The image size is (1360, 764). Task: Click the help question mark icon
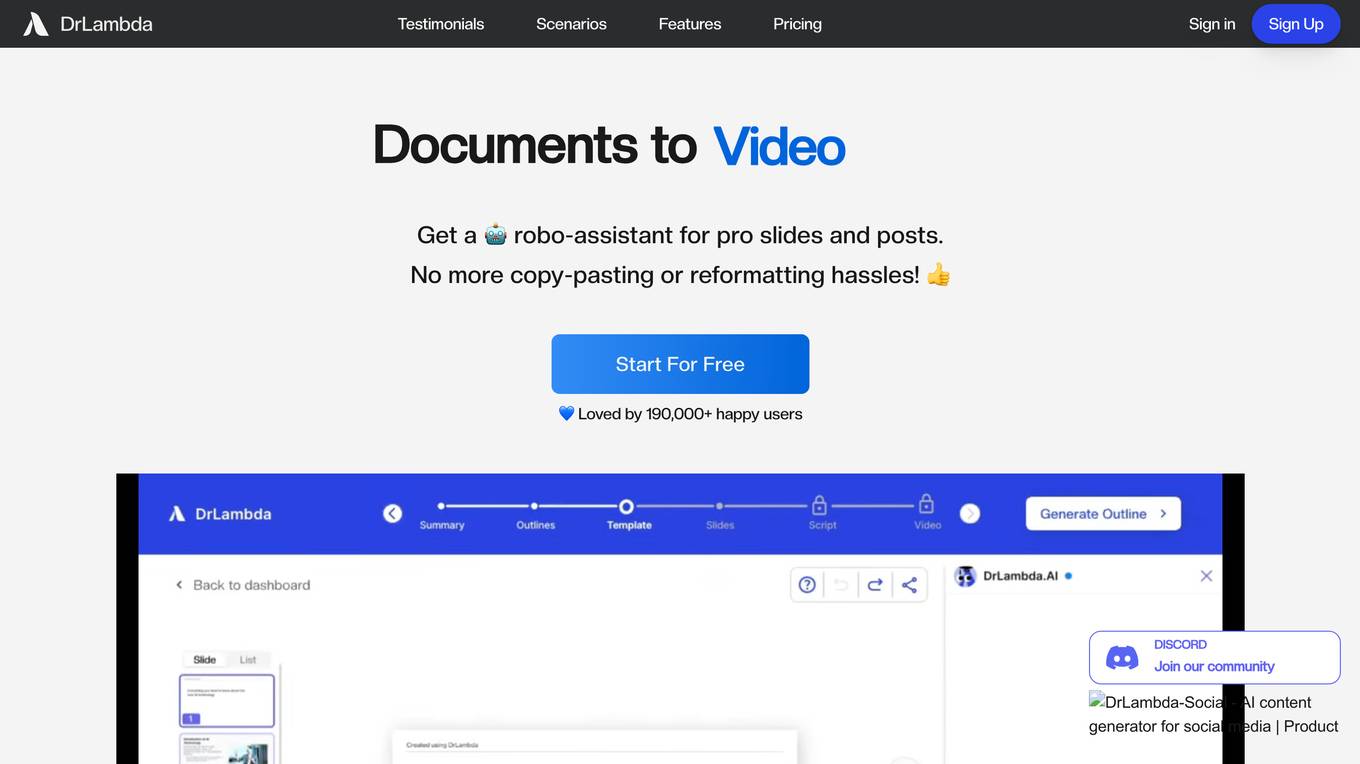point(807,585)
